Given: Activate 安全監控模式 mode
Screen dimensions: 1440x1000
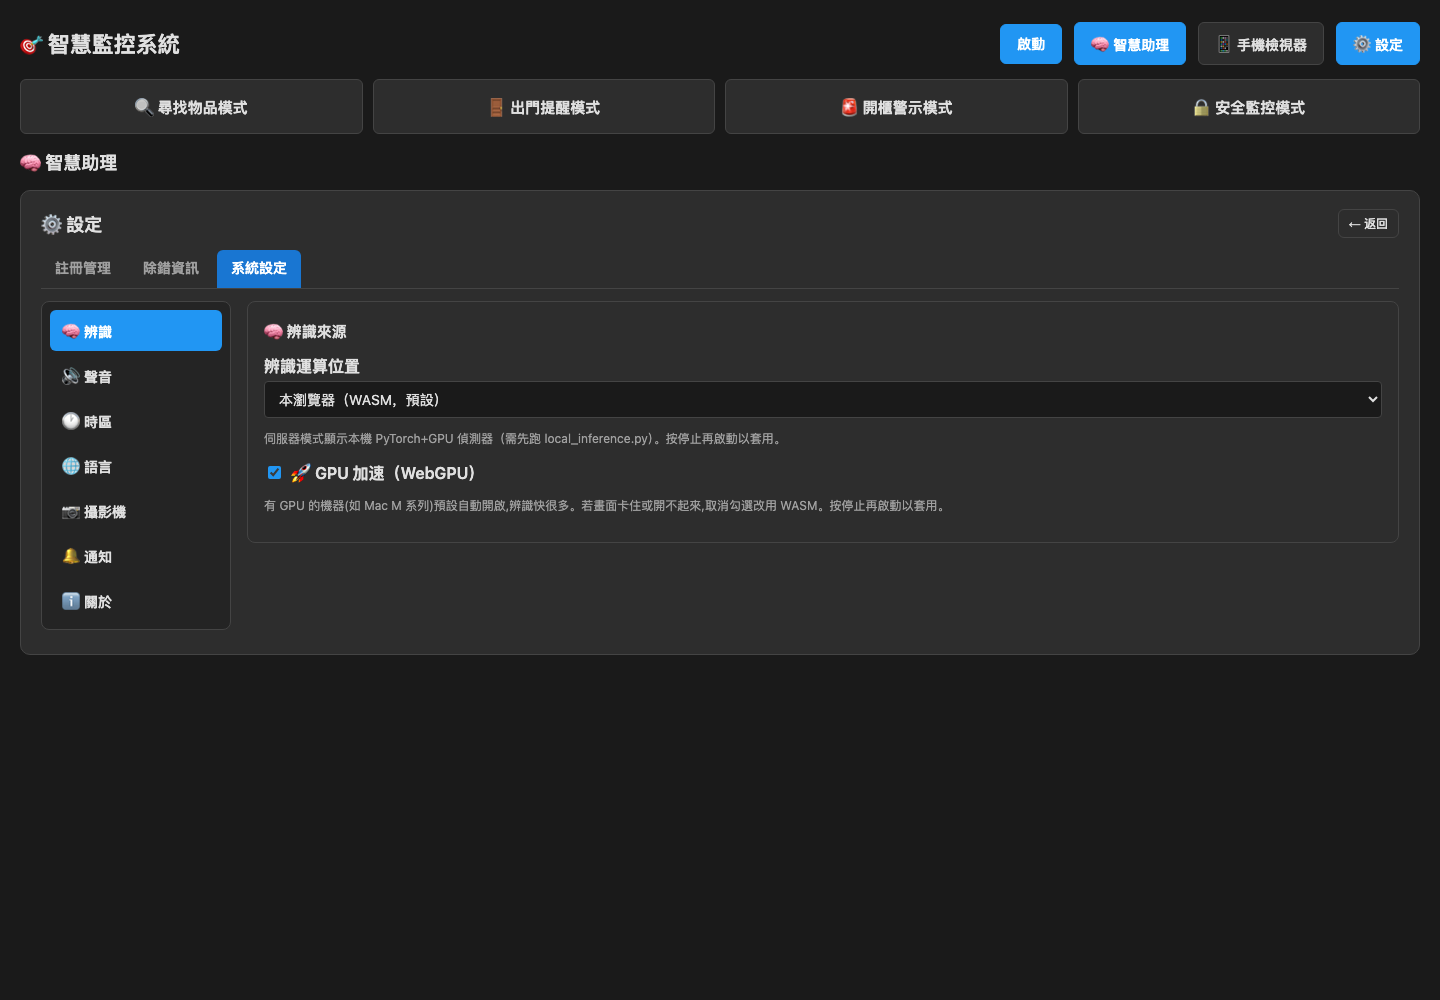Looking at the screenshot, I should (1249, 107).
